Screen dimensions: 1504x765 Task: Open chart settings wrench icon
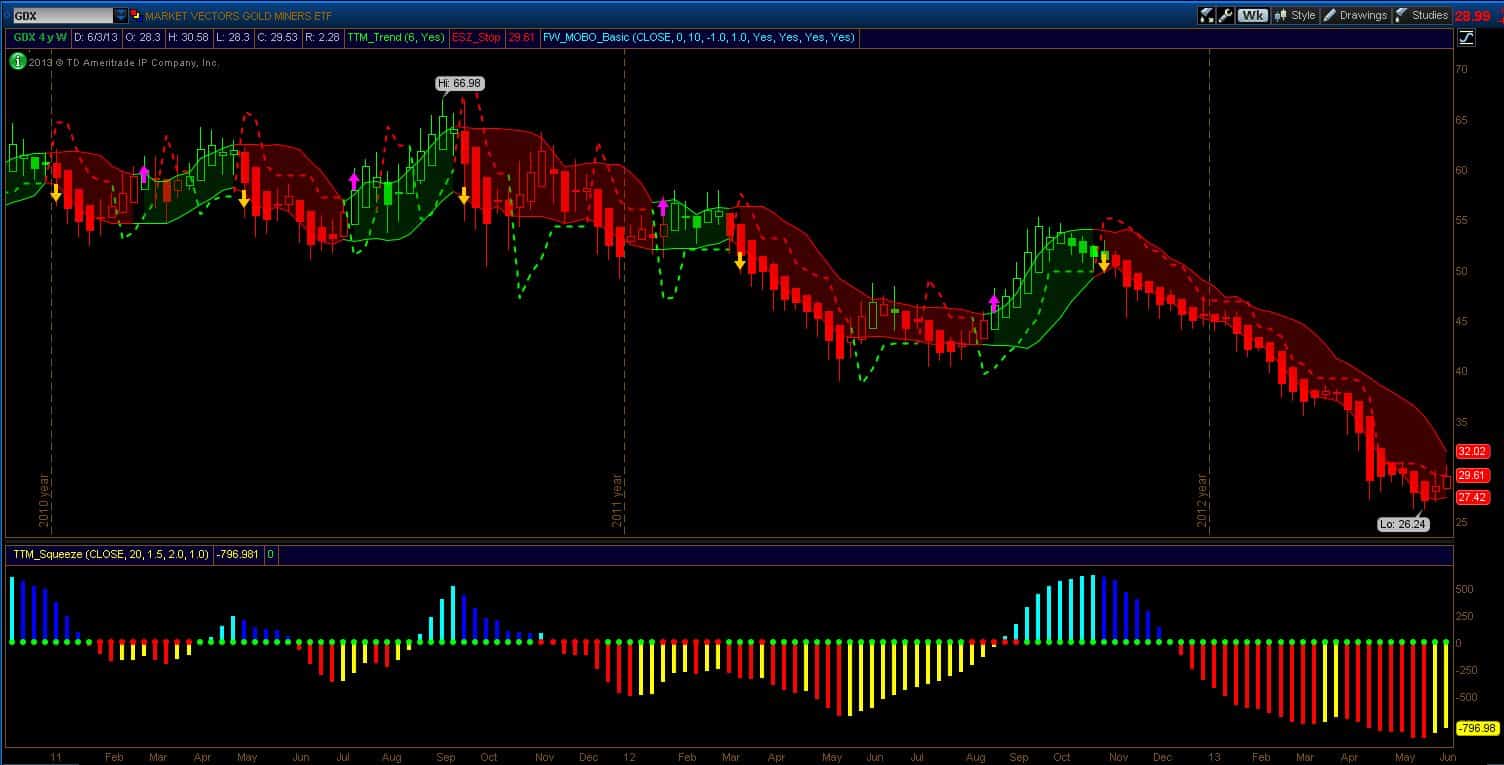pos(1225,15)
